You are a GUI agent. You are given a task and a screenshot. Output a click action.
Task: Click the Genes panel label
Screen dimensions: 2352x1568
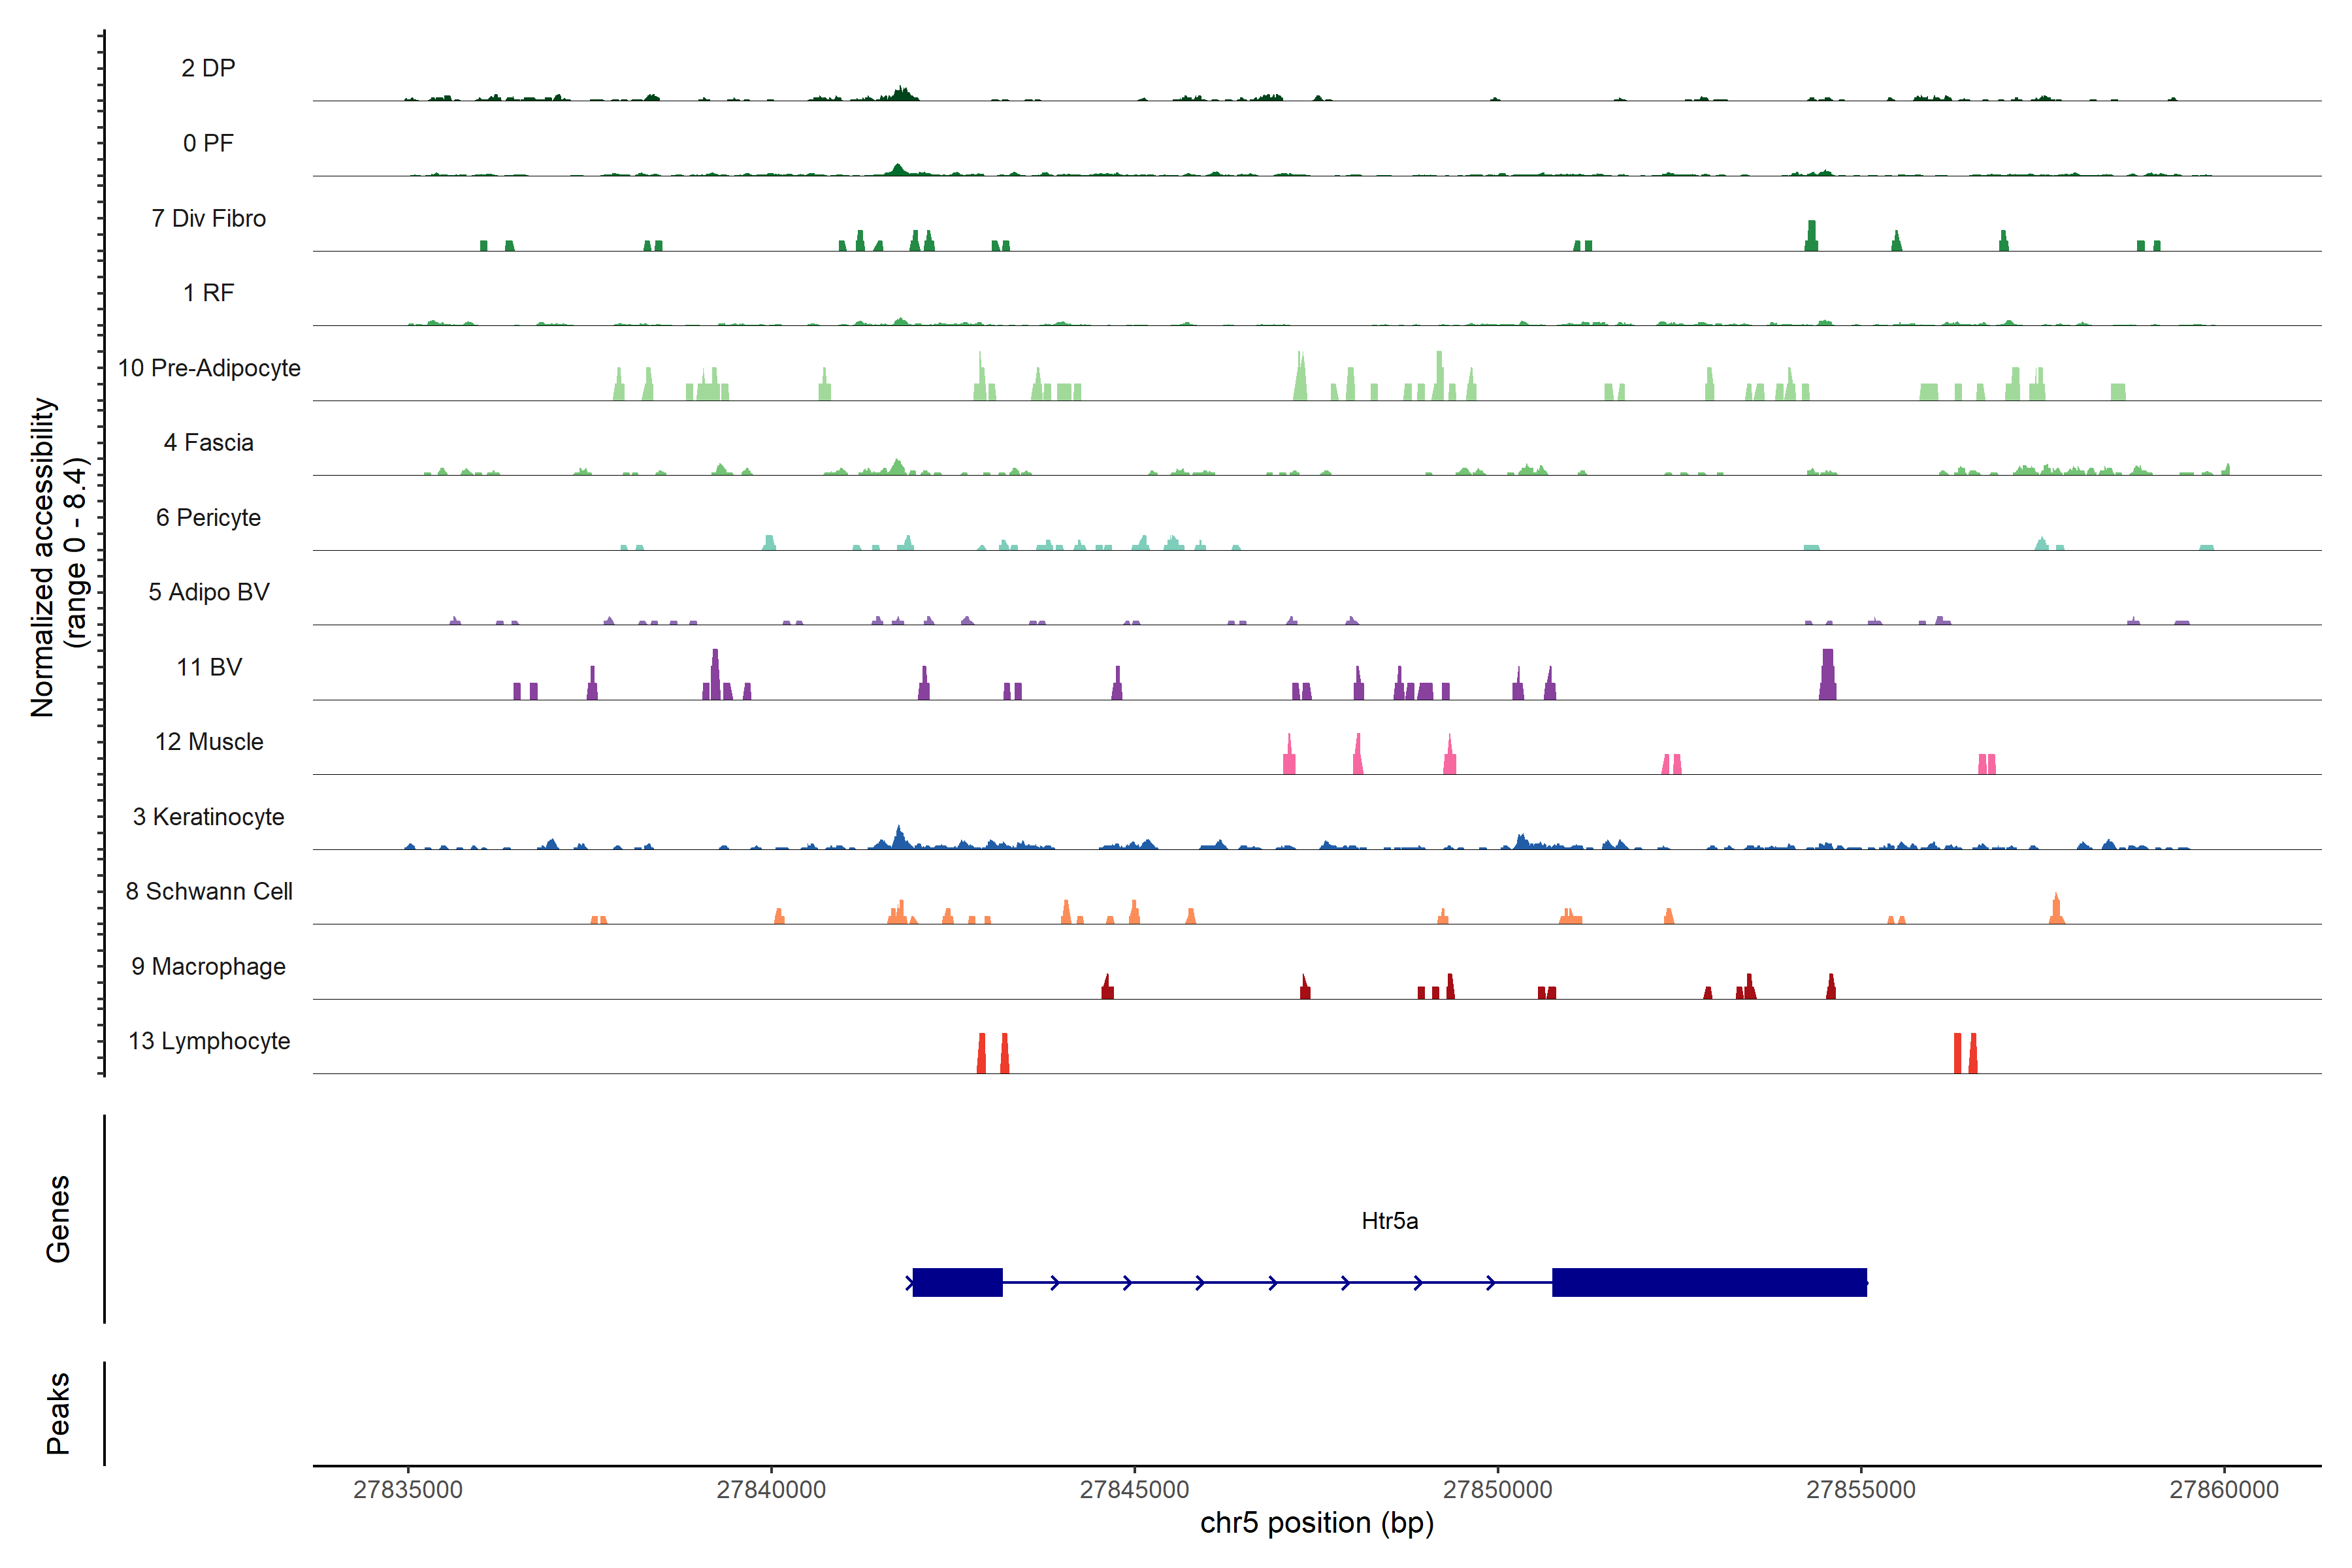pos(58,1218)
